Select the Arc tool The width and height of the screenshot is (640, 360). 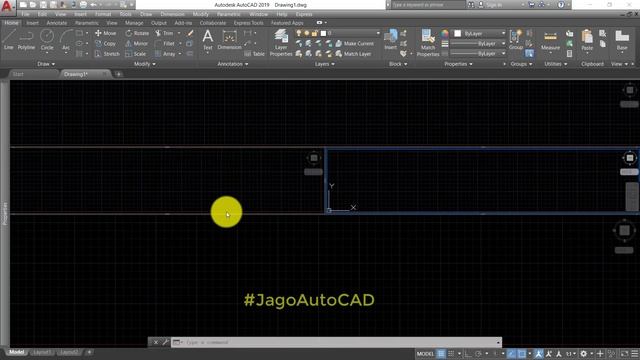point(66,40)
